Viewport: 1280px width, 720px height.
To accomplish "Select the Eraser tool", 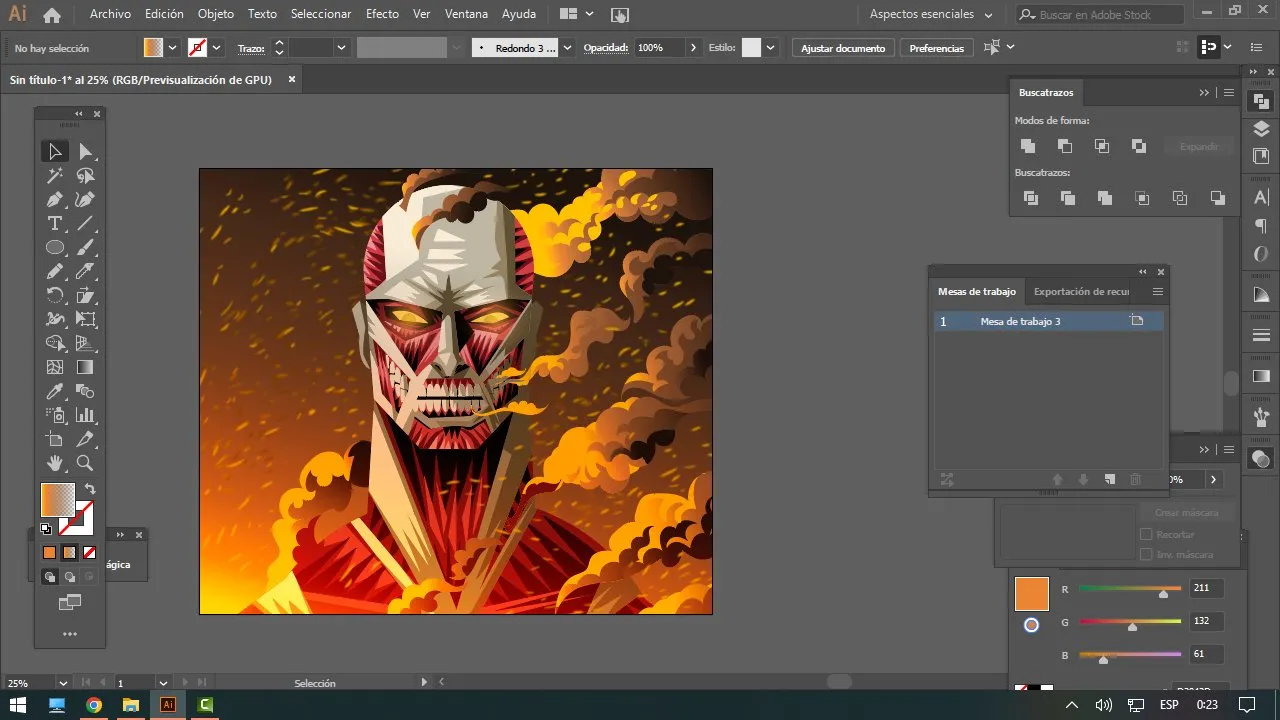I will click(86, 272).
